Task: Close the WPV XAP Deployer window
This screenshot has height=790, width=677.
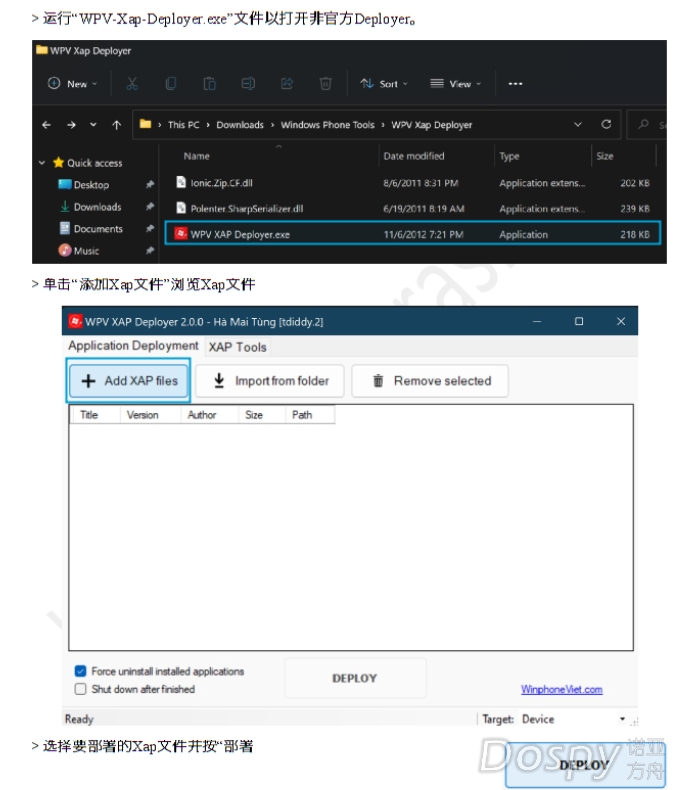Action: click(621, 321)
